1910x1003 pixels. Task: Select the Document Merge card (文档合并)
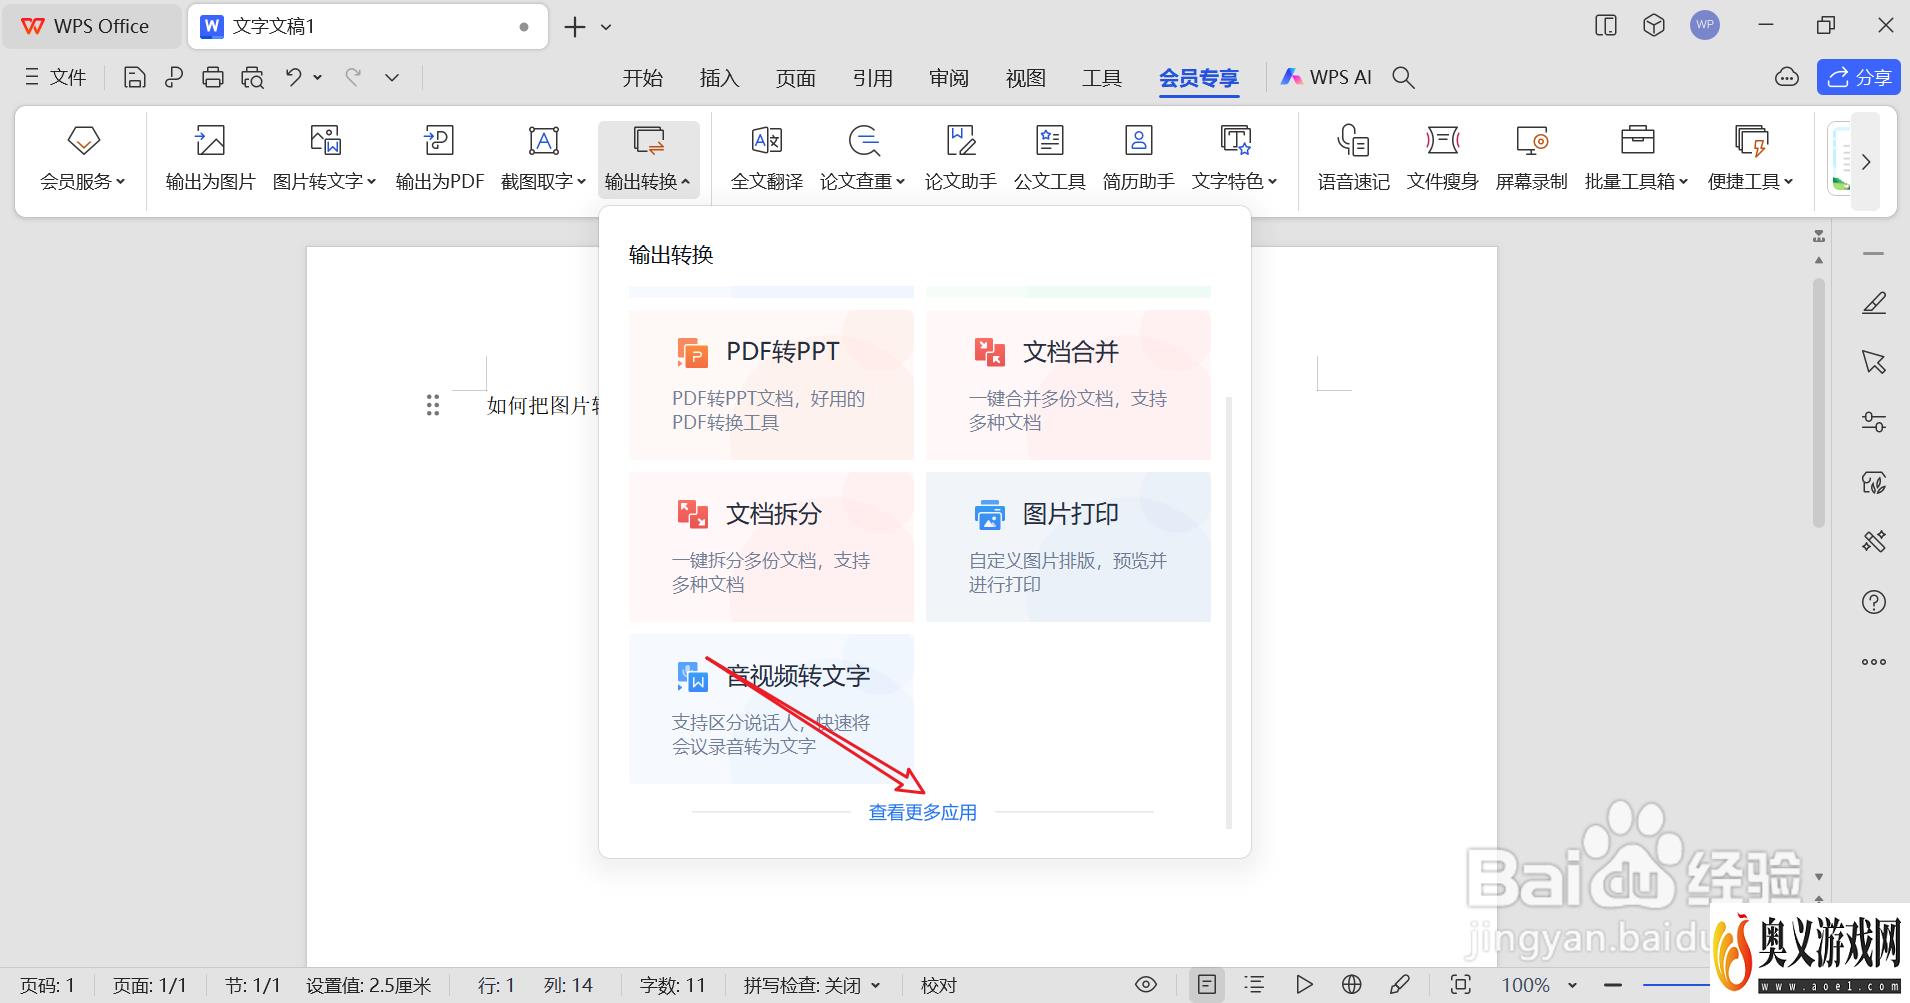(1068, 385)
